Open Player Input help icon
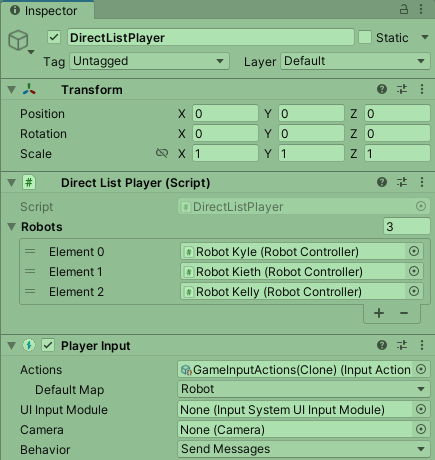The width and height of the screenshot is (435, 460). tap(382, 345)
